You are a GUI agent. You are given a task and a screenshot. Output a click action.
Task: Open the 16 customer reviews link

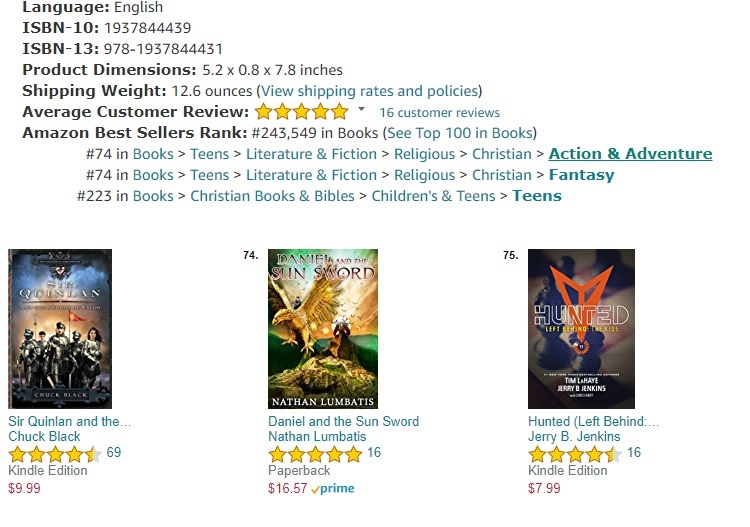point(439,112)
